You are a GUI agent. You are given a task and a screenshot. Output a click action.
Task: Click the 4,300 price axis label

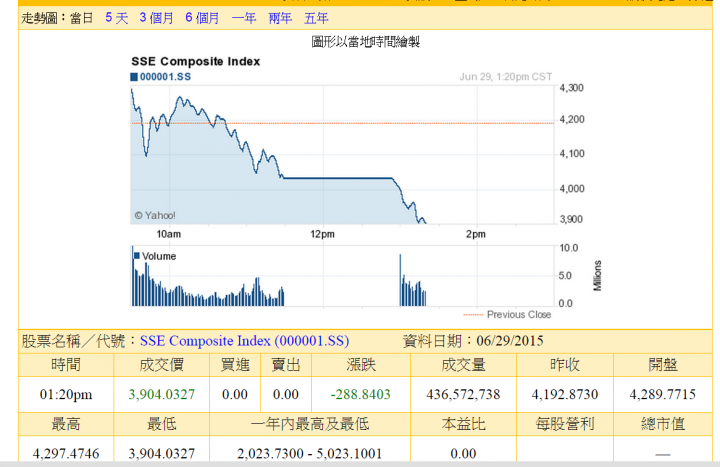(x=571, y=88)
